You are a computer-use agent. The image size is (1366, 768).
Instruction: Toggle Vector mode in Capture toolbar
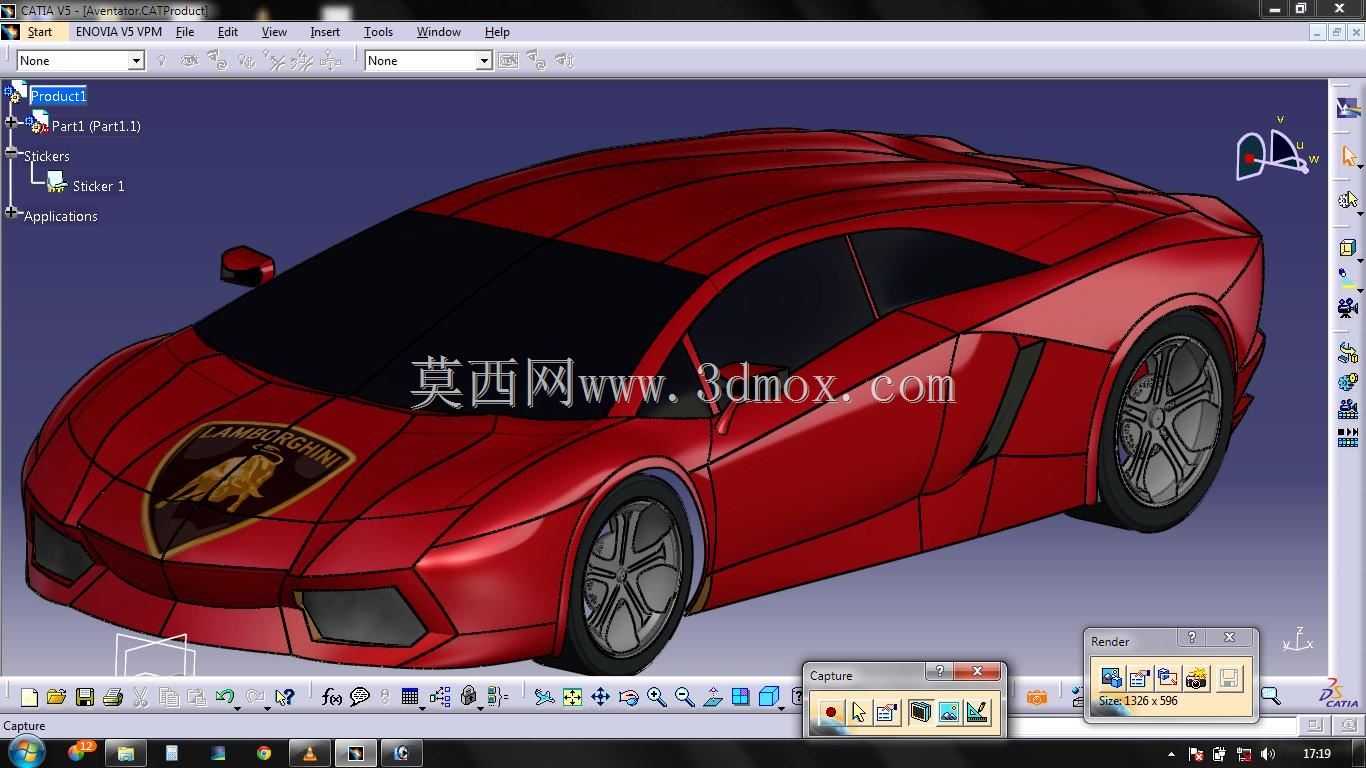pyautogui.click(x=976, y=712)
